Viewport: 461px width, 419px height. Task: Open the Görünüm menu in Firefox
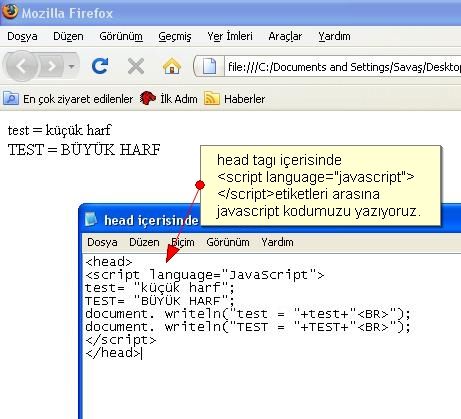click(121, 36)
